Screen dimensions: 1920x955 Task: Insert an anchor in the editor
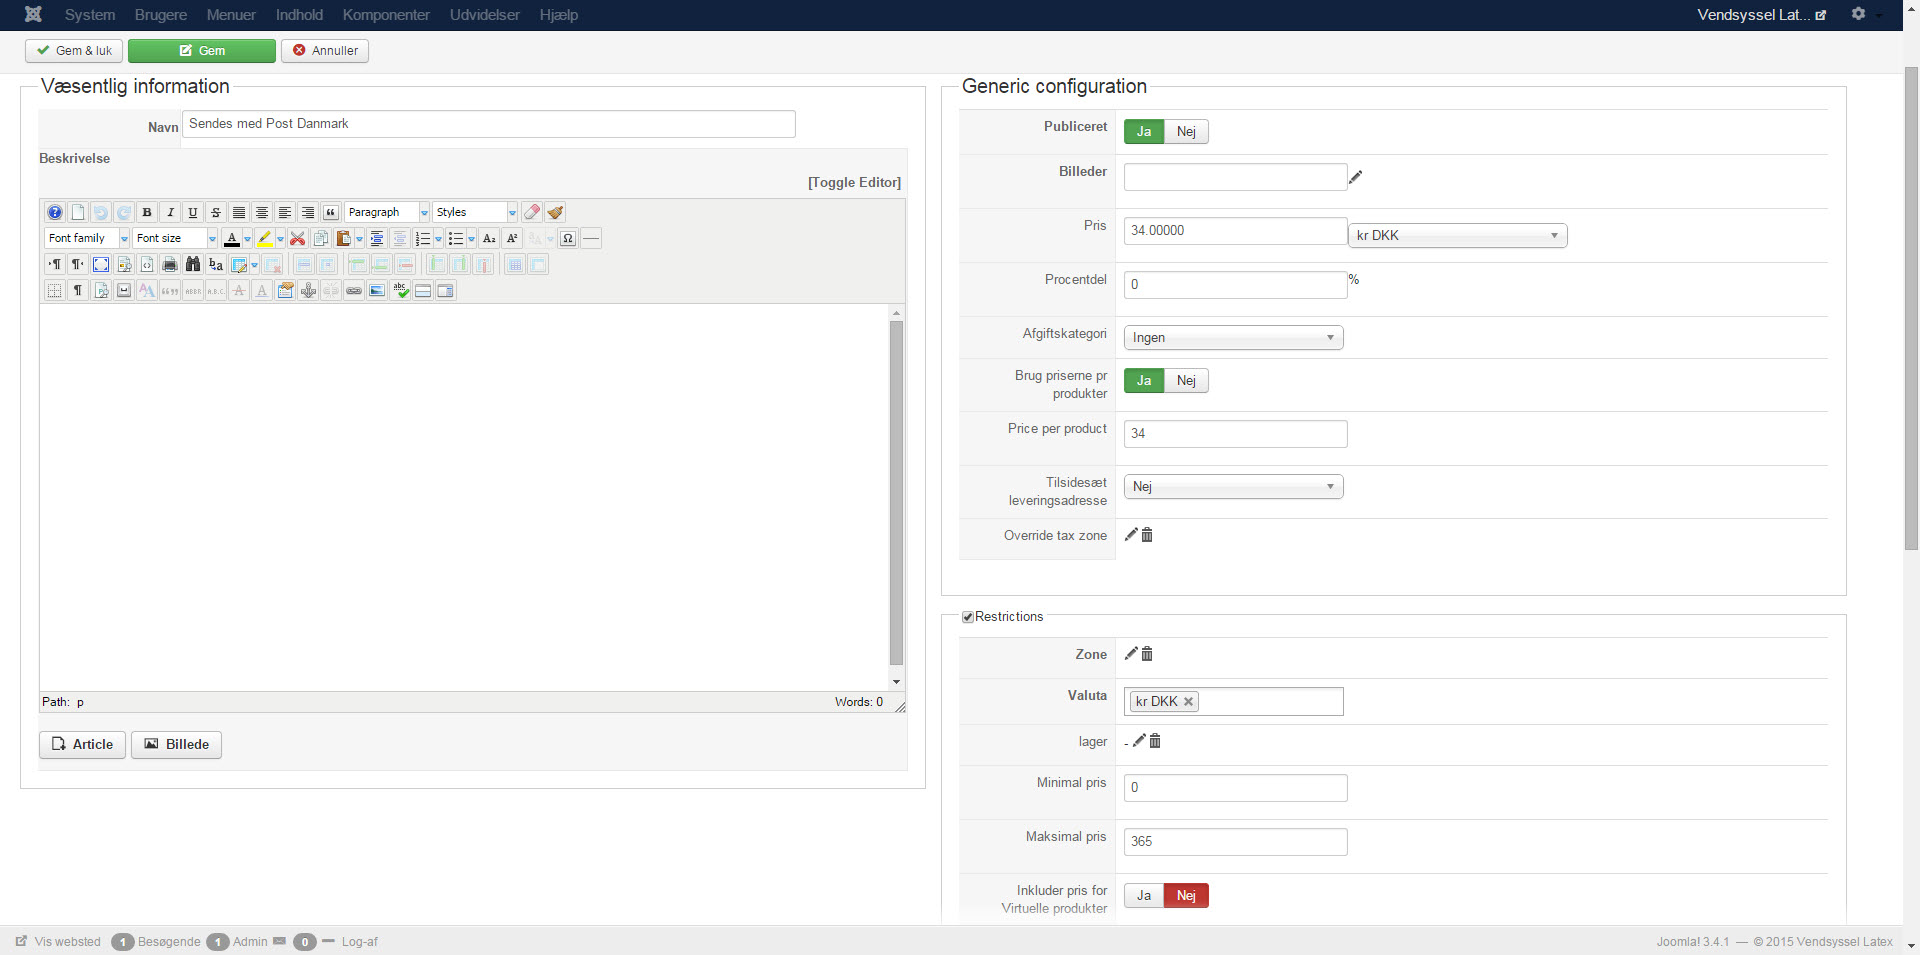[308, 290]
